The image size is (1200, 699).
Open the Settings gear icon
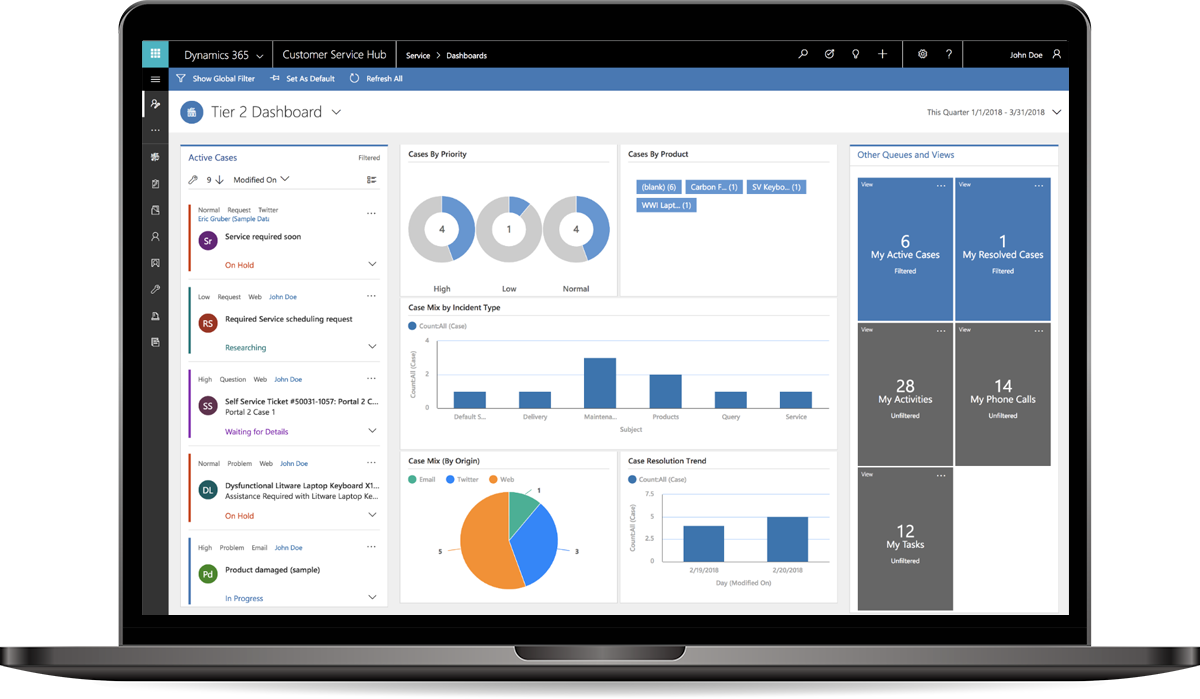click(x=922, y=54)
